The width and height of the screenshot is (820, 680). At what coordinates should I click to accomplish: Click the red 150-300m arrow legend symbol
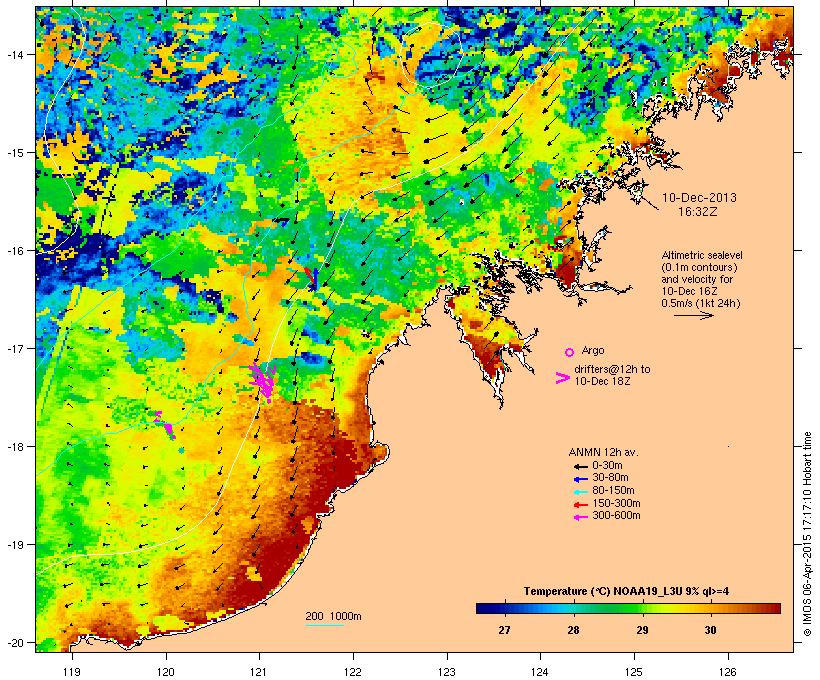[x=580, y=505]
